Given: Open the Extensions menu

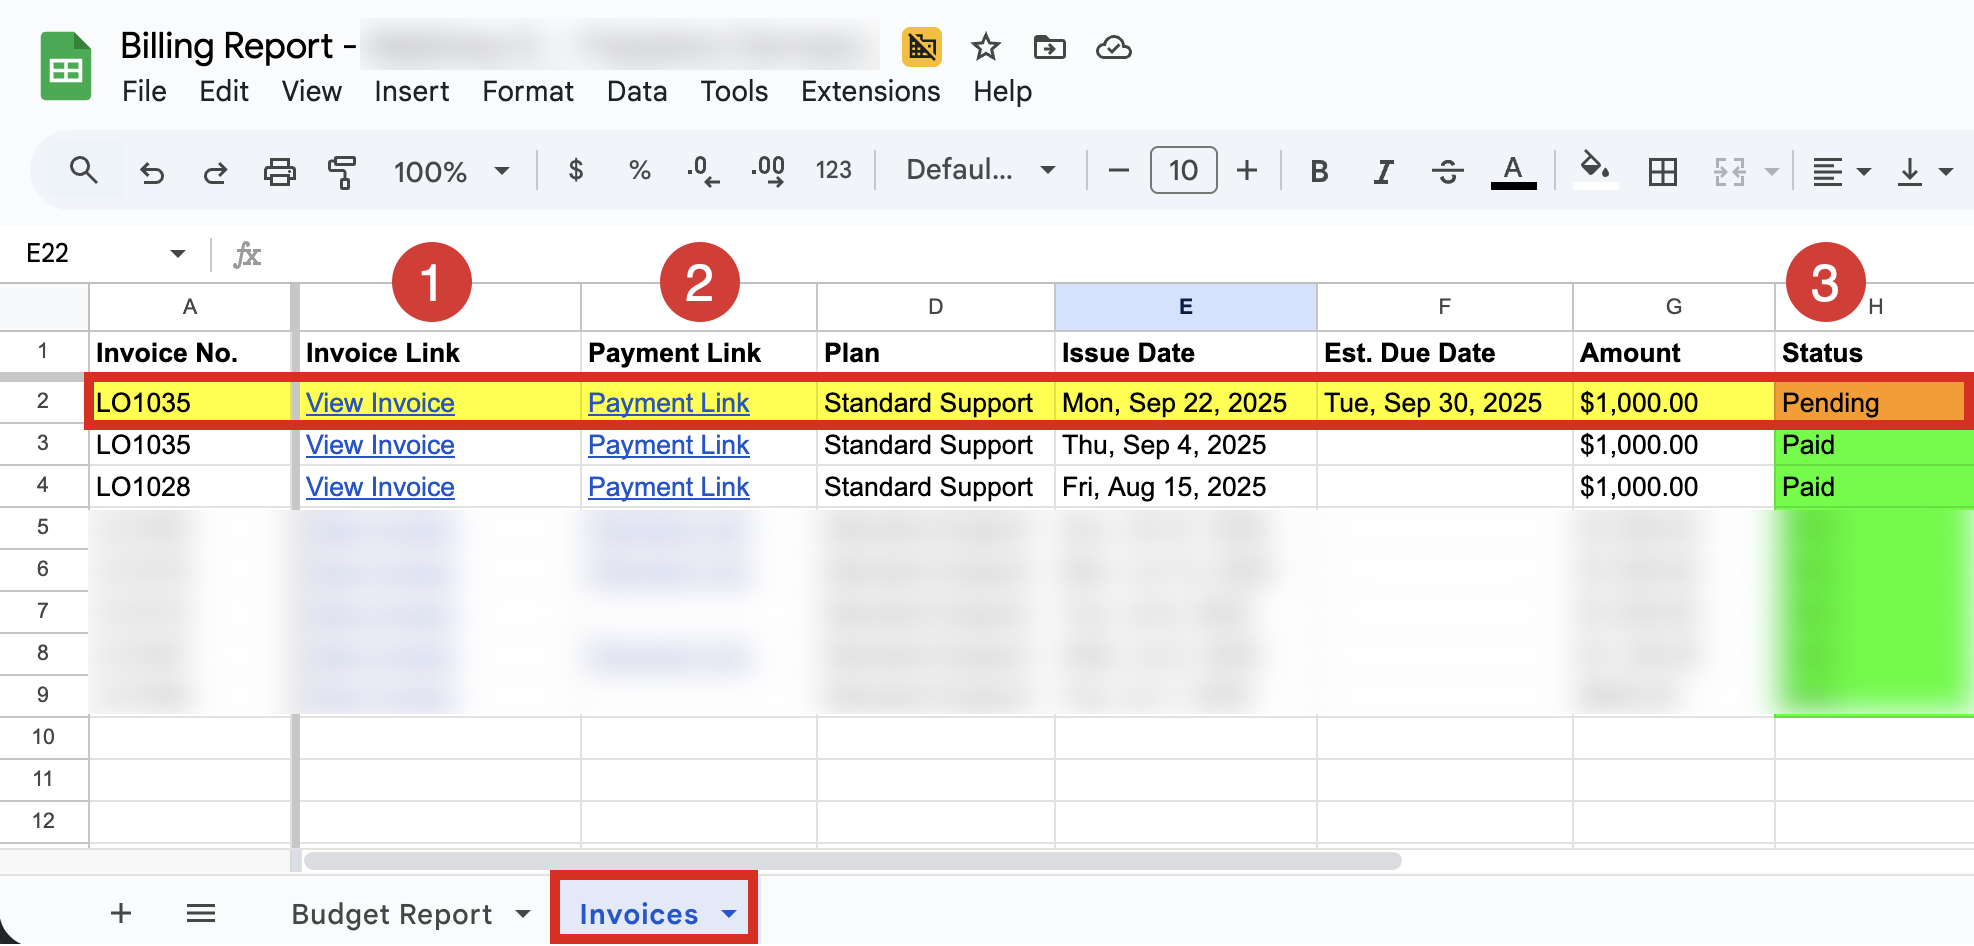Looking at the screenshot, I should (x=870, y=91).
